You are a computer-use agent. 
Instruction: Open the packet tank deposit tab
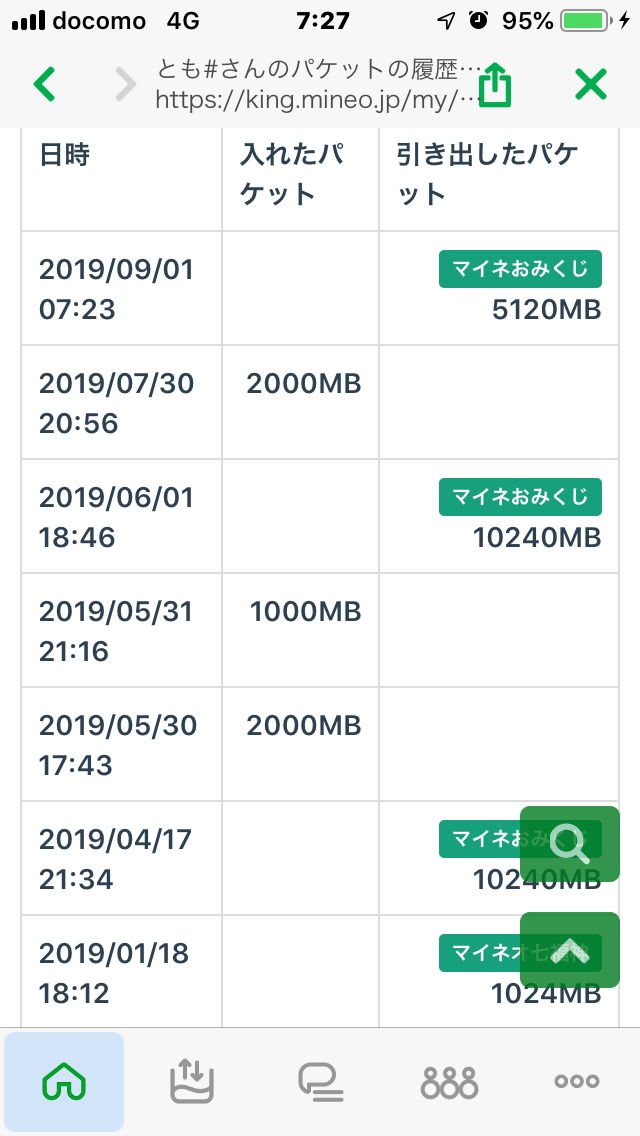191,1081
